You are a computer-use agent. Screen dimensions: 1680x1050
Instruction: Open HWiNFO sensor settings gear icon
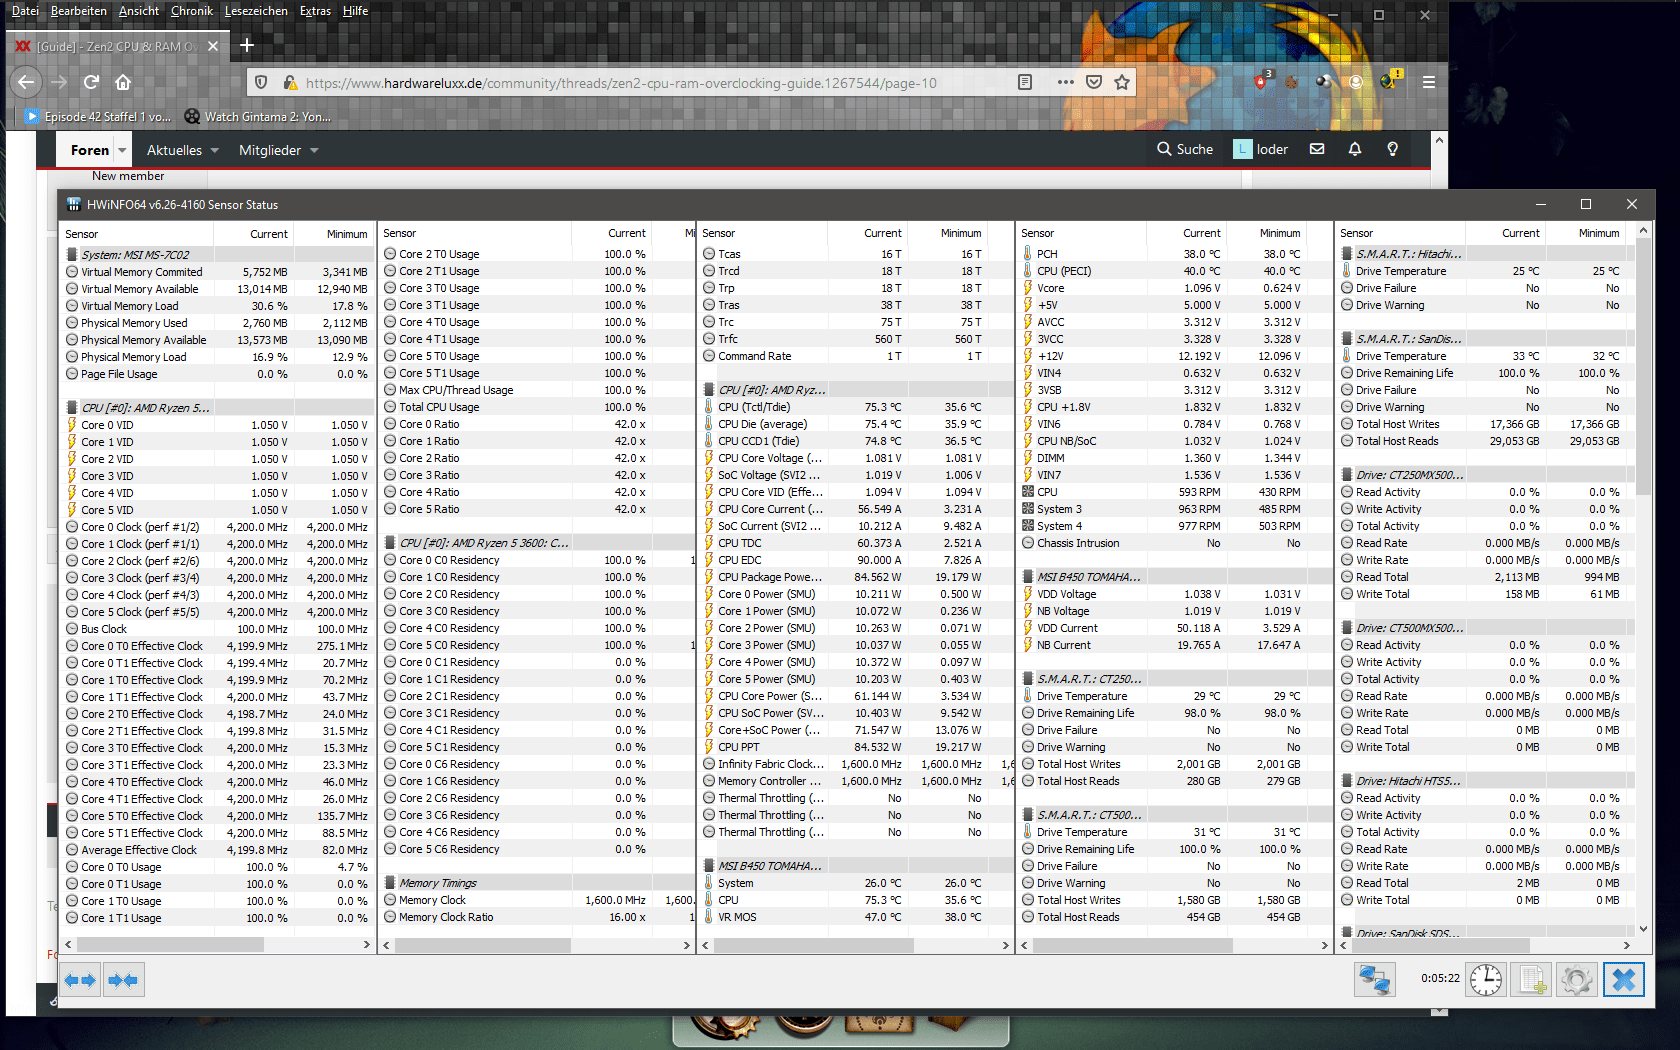(x=1577, y=979)
